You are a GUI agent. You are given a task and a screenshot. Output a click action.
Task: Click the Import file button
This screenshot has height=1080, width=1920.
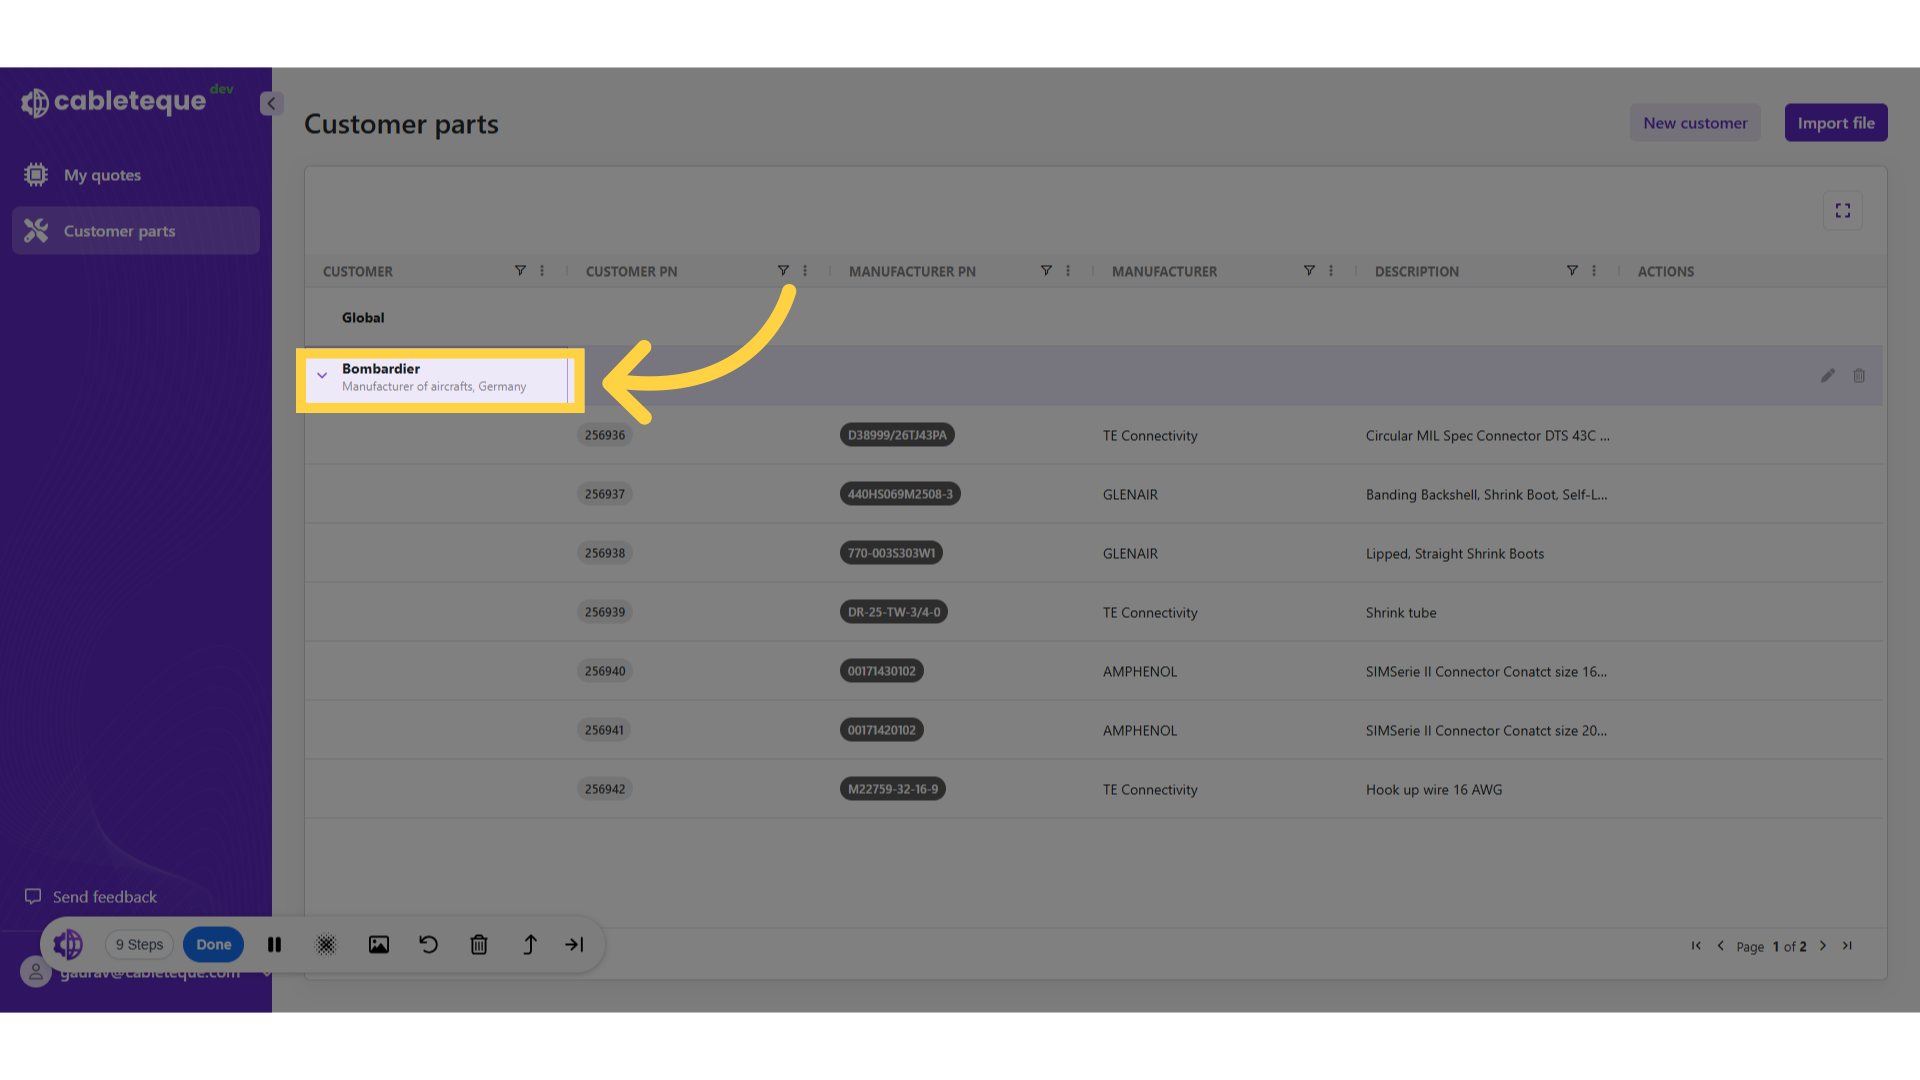click(1836, 123)
